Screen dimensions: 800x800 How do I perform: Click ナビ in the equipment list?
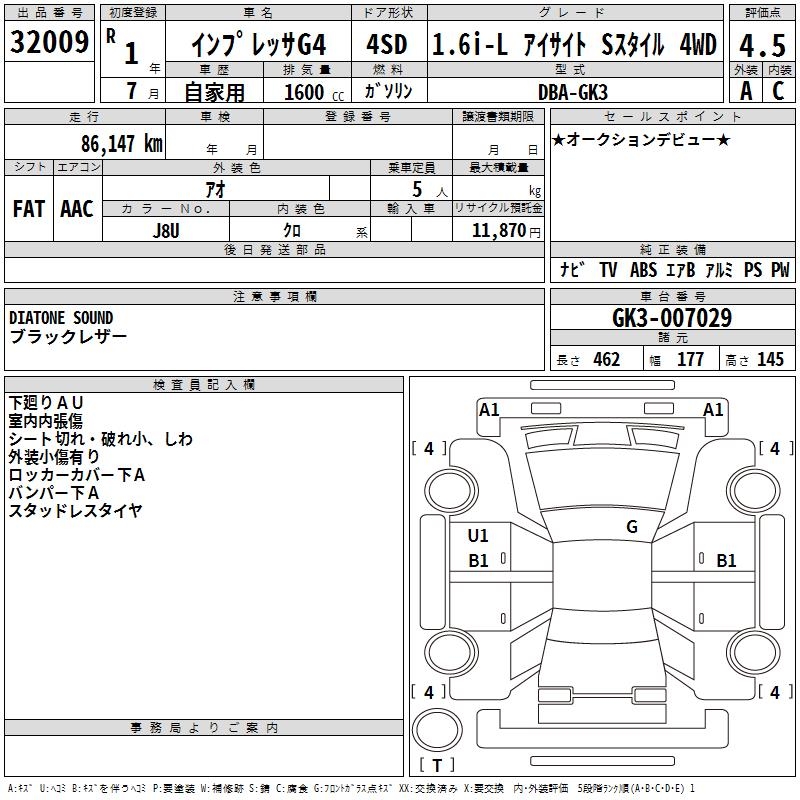(572, 269)
